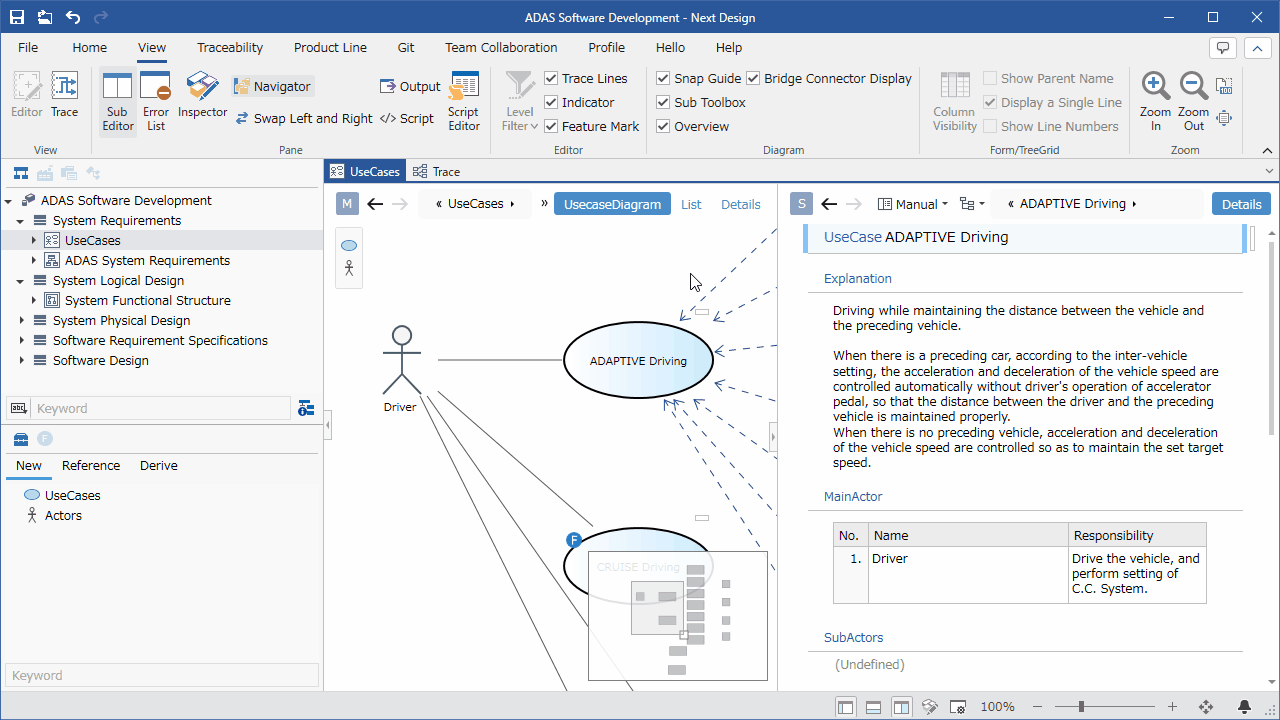Screen dimensions: 1280x720
Task: Open the Error List pane
Action: 156,101
